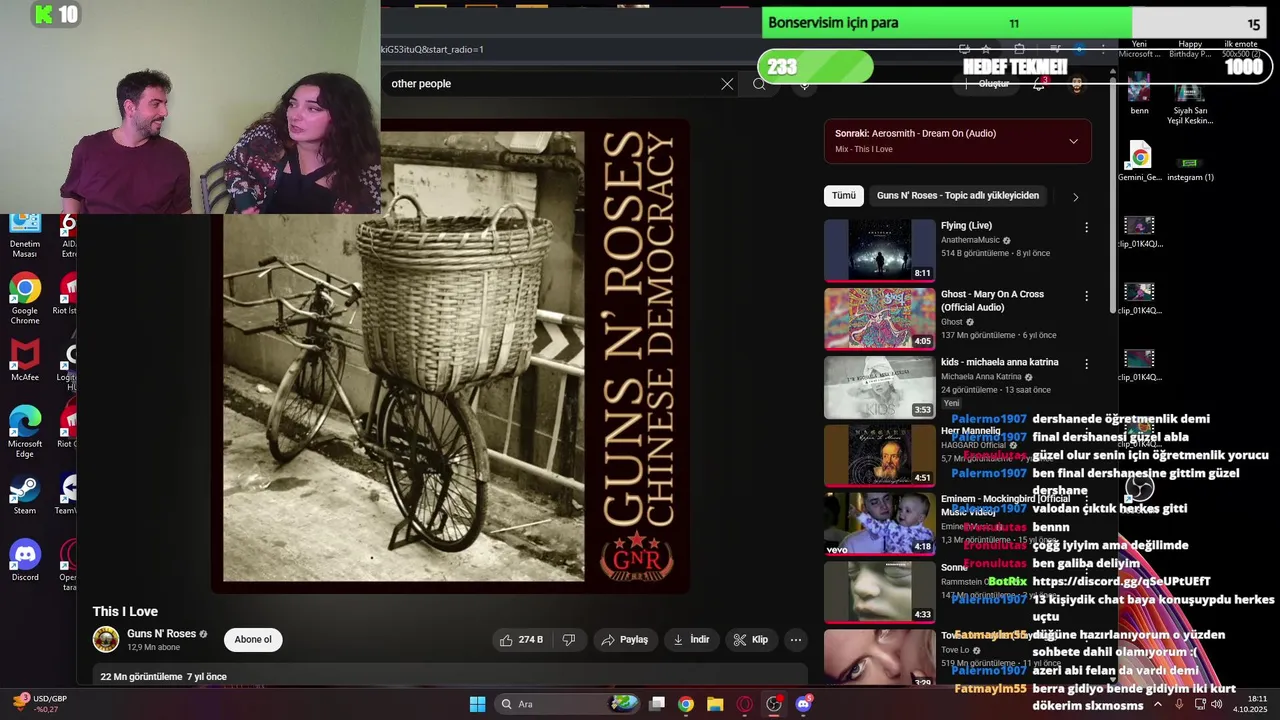Open Discord desktop shortcut

pyautogui.click(x=25, y=561)
